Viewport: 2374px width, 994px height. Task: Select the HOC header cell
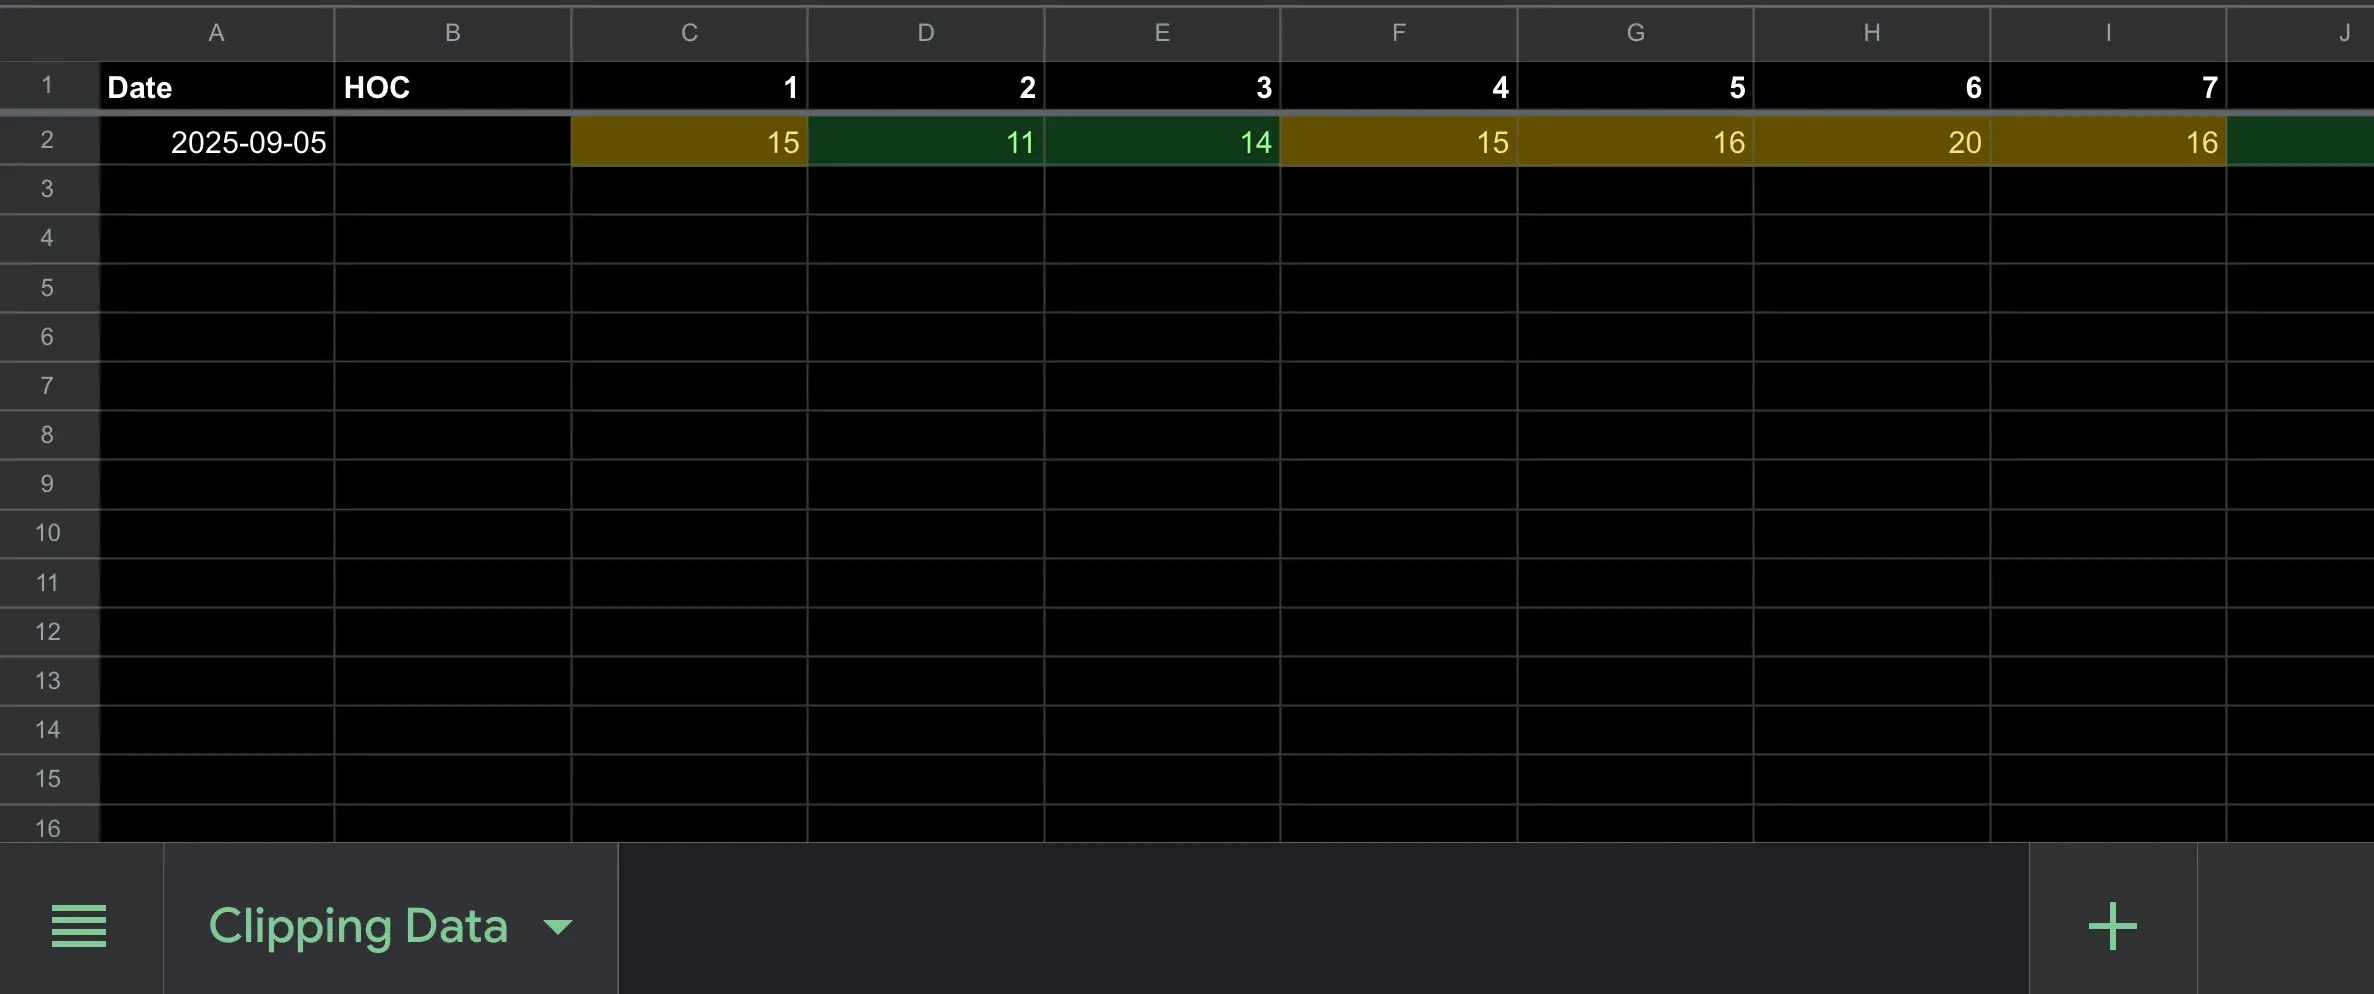[x=451, y=87]
